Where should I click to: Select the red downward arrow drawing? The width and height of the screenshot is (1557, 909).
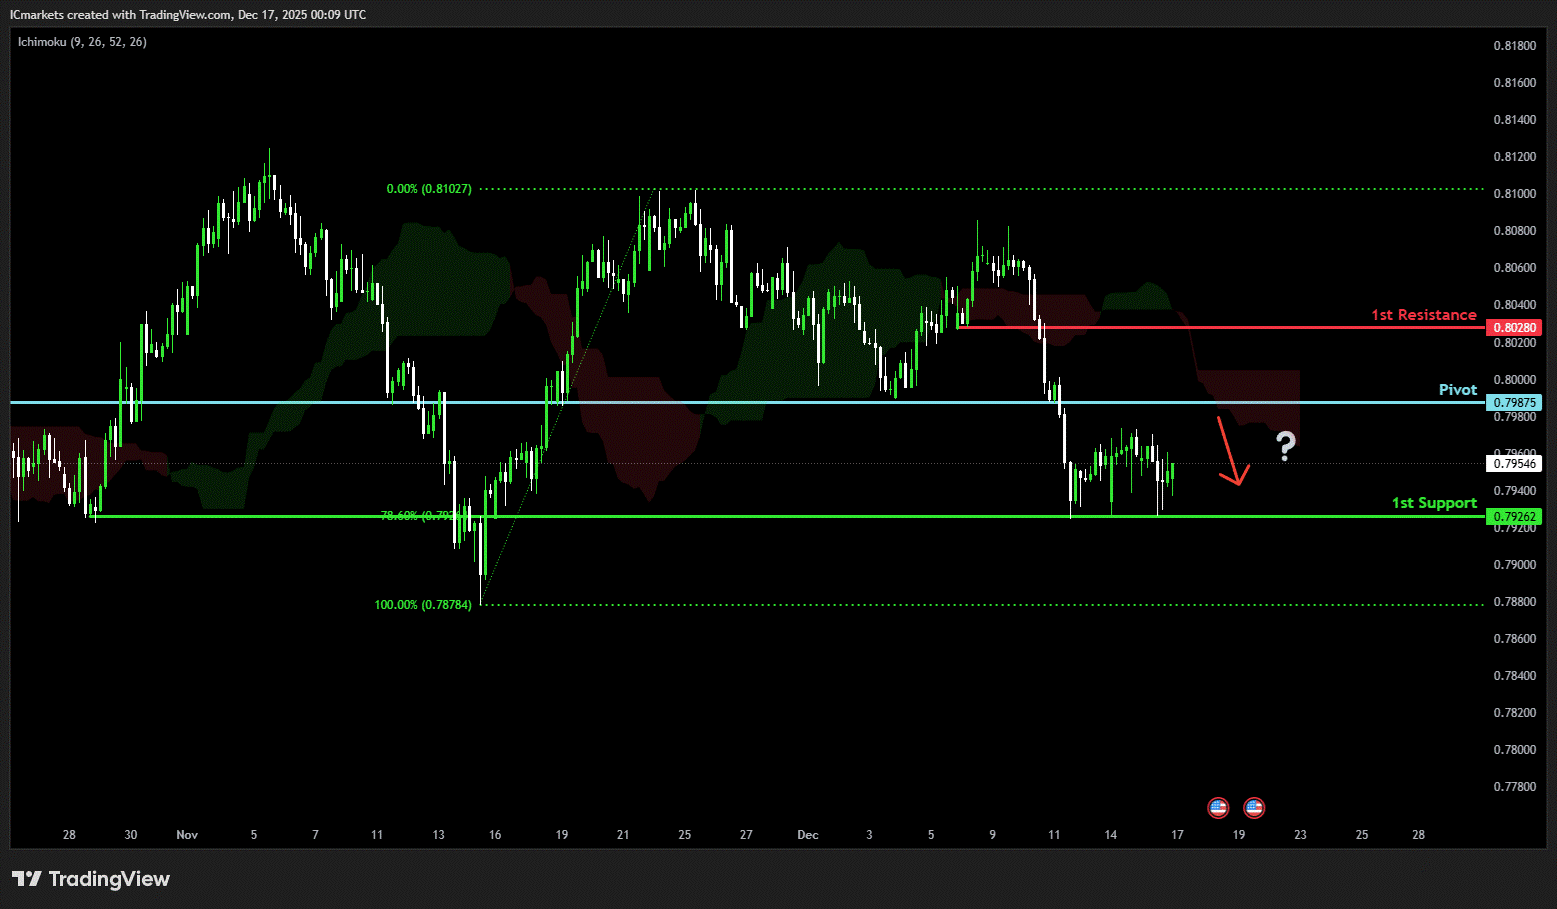coord(1230,452)
